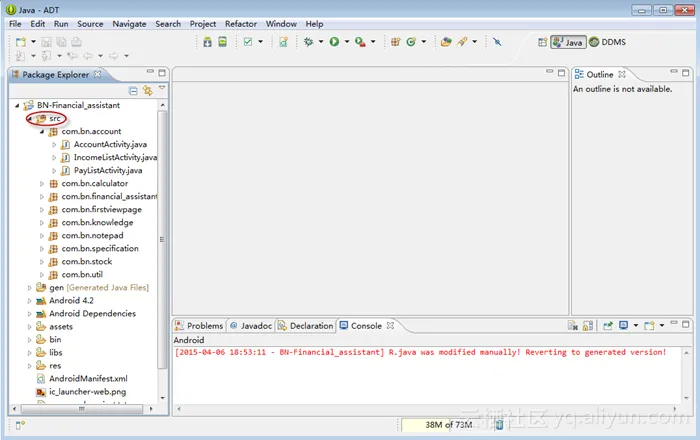The width and height of the screenshot is (700, 440).
Task: Click the Android SDK Manager toolbar icon
Action: click(207, 42)
